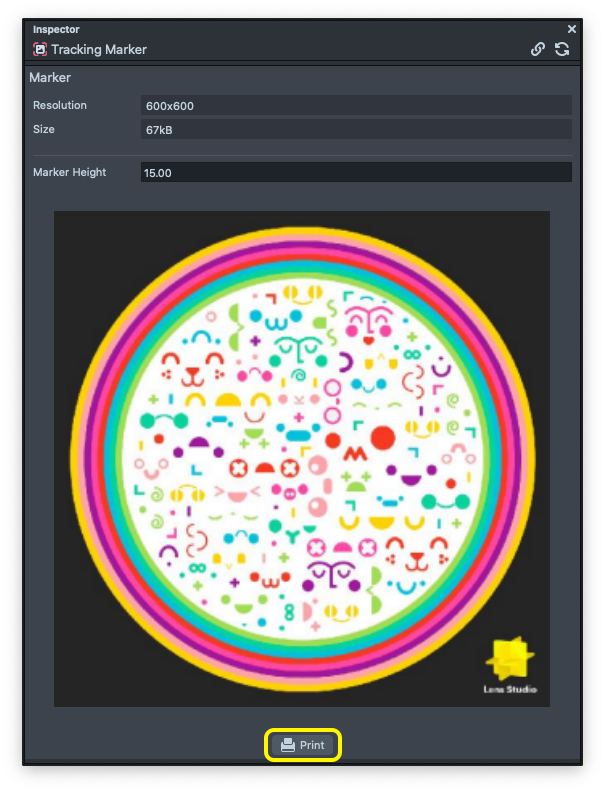
Task: Click the Tracking Marker title text
Action: 99,50
